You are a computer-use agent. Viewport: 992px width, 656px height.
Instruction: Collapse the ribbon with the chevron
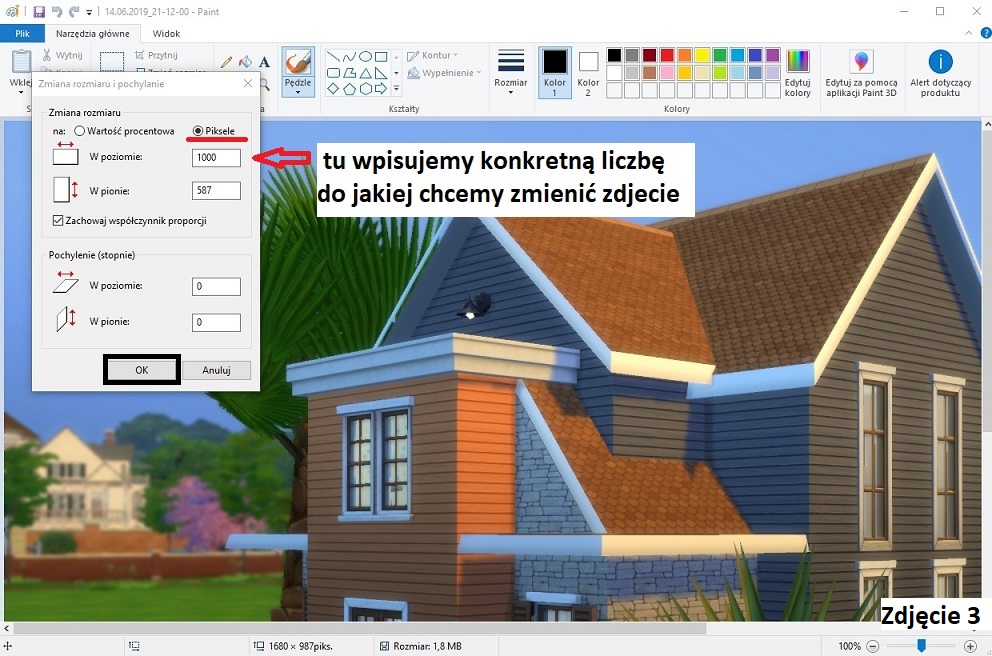click(x=969, y=33)
